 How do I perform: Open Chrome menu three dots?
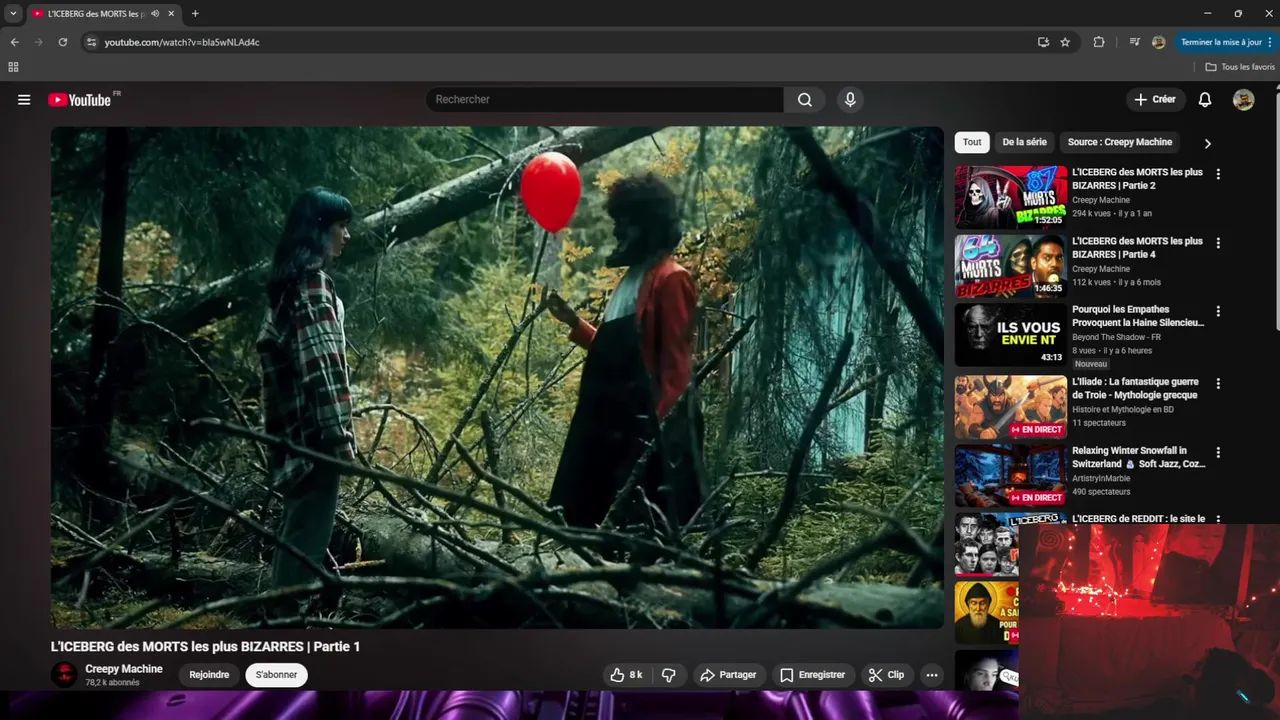click(x=1271, y=42)
